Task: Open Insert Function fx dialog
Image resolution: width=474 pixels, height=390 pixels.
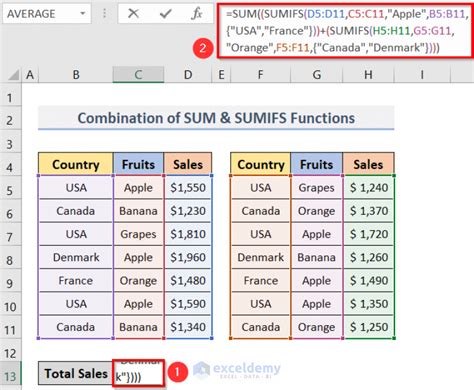Action: [x=197, y=14]
